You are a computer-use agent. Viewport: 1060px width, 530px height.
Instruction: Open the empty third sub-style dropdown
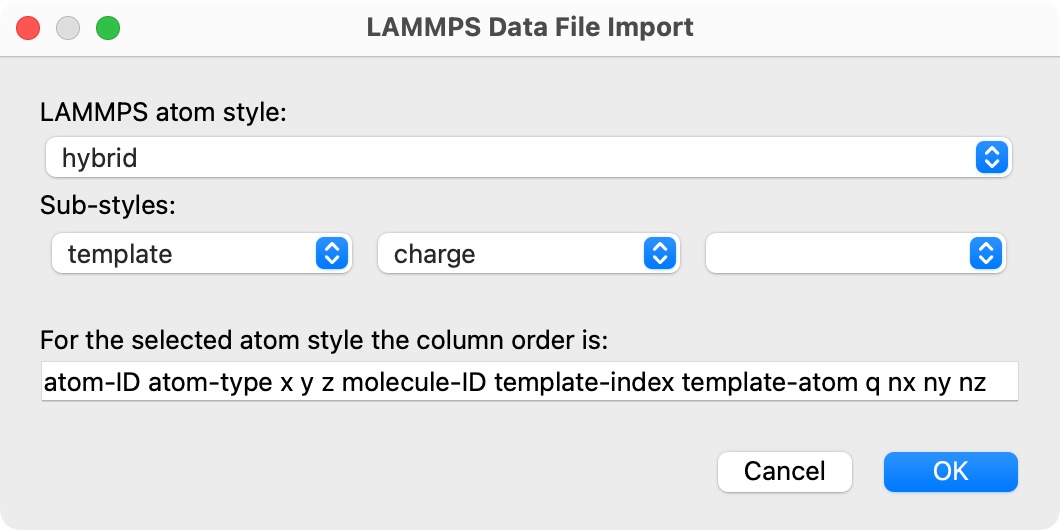click(x=840, y=254)
